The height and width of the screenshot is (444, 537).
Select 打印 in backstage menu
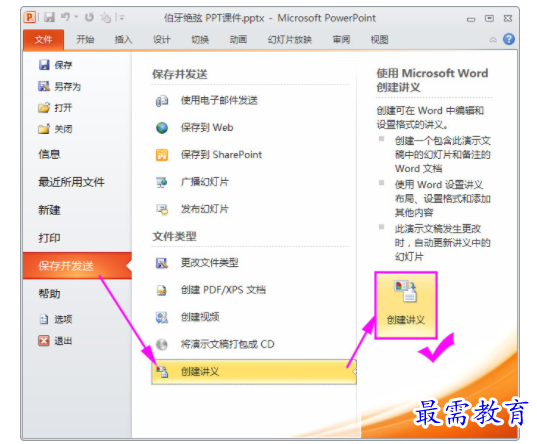pyautogui.click(x=49, y=238)
